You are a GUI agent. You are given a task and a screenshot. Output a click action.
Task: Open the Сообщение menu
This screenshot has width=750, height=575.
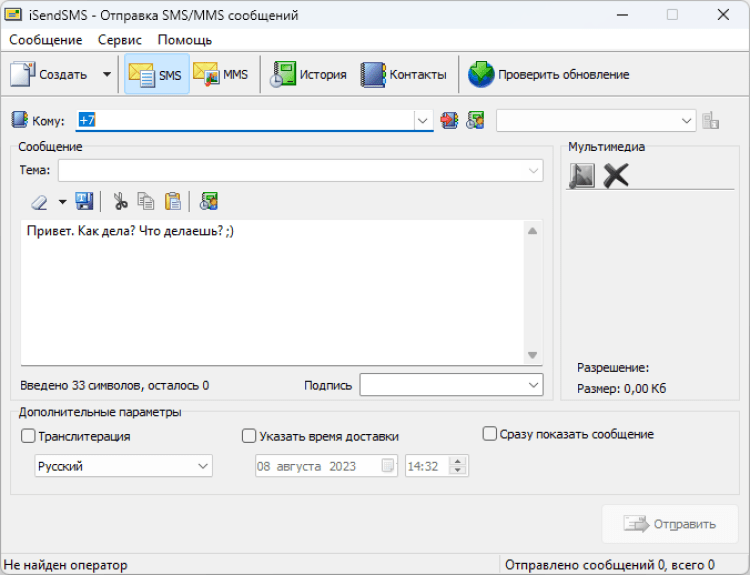[45, 40]
